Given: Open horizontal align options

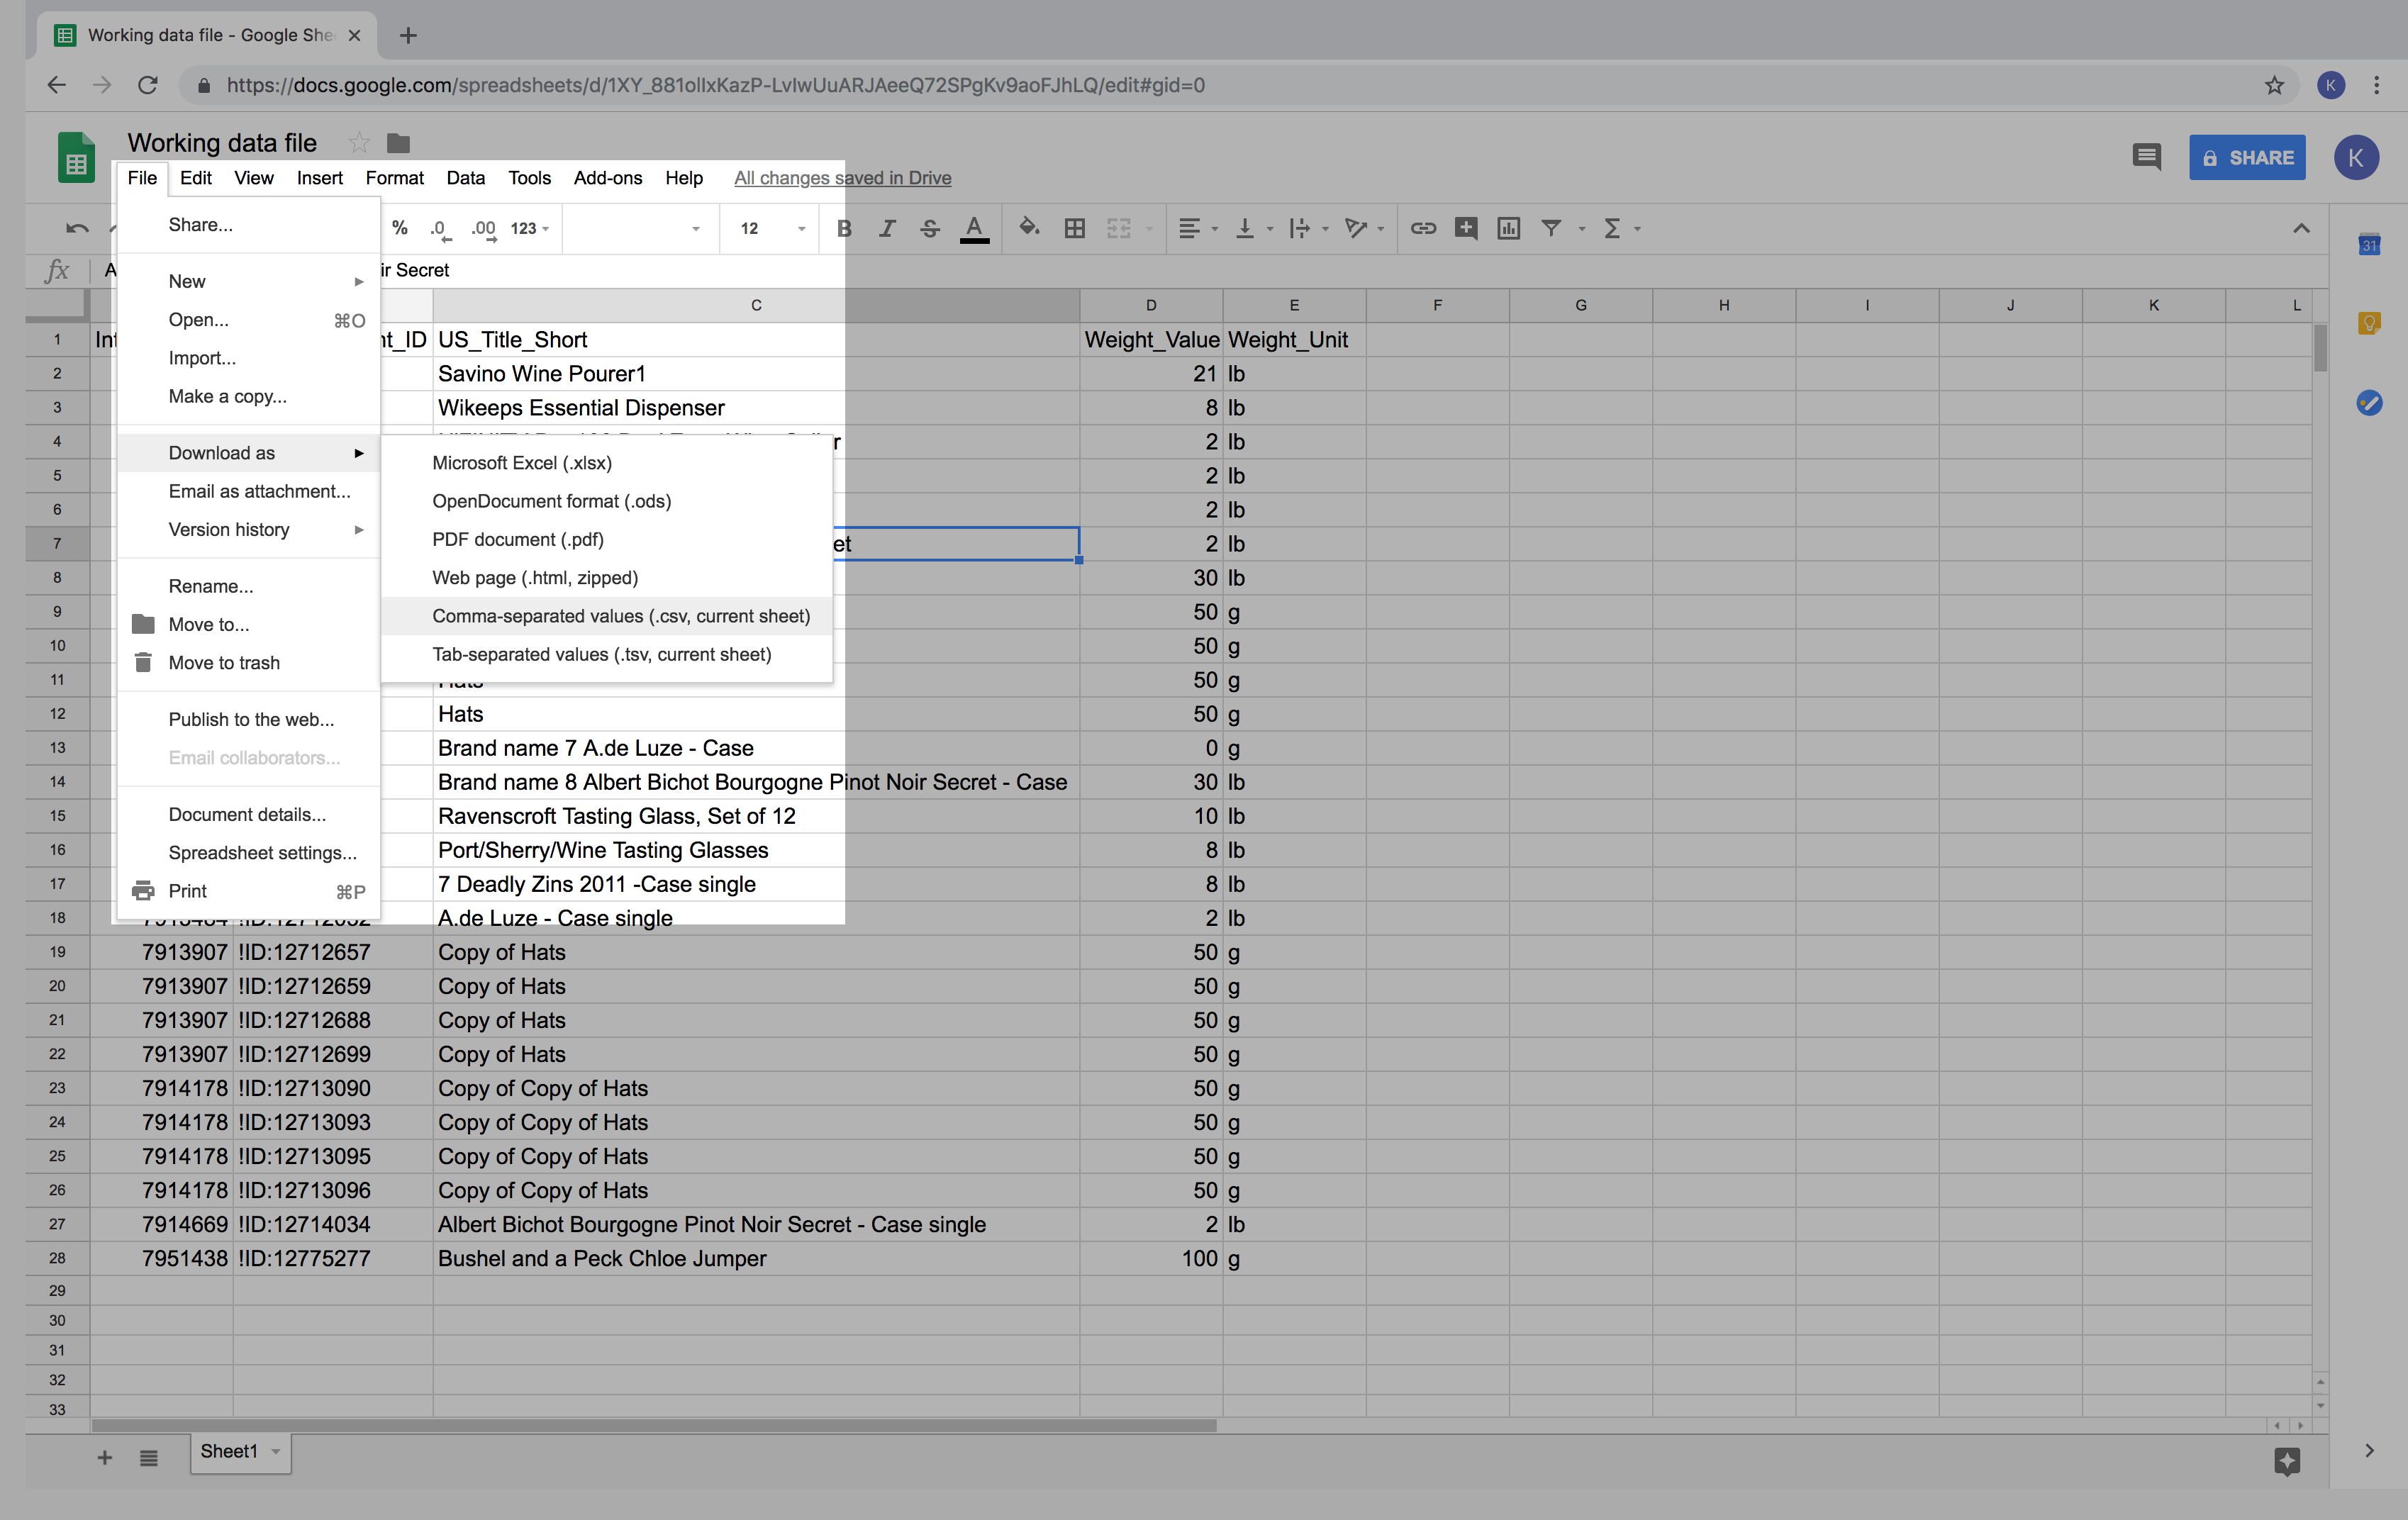Looking at the screenshot, I should tap(1197, 229).
